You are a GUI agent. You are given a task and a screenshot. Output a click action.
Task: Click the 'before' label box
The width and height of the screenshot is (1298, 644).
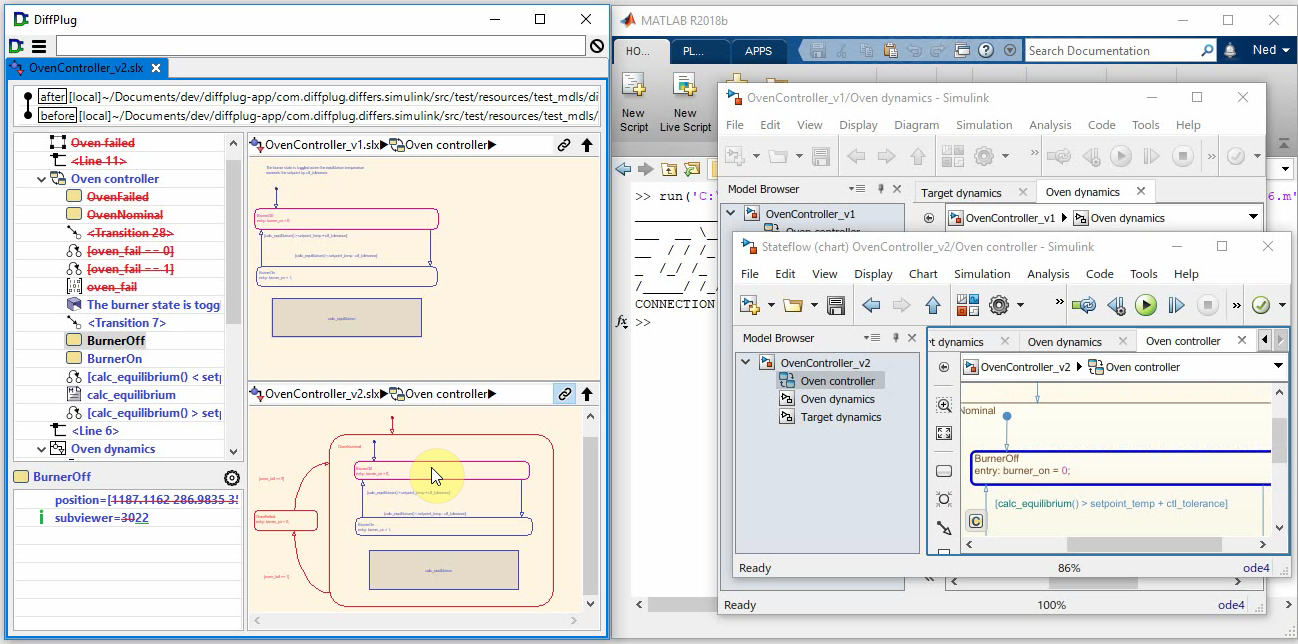click(57, 115)
